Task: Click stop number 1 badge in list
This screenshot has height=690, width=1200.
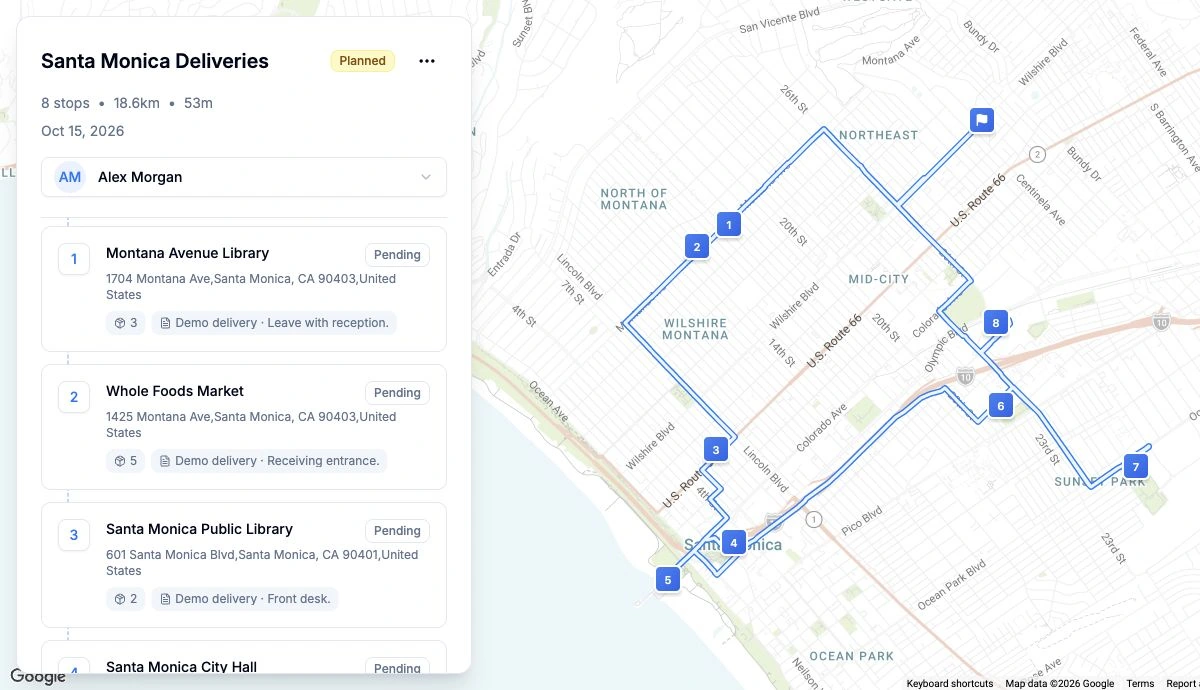Action: coord(74,260)
